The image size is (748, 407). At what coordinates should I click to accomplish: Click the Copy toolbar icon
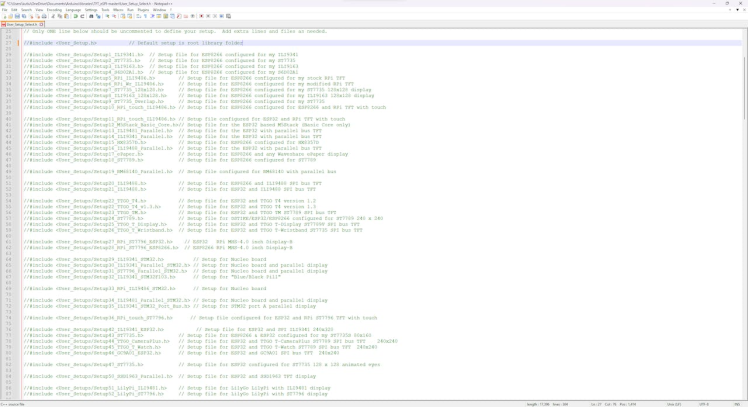(60, 16)
